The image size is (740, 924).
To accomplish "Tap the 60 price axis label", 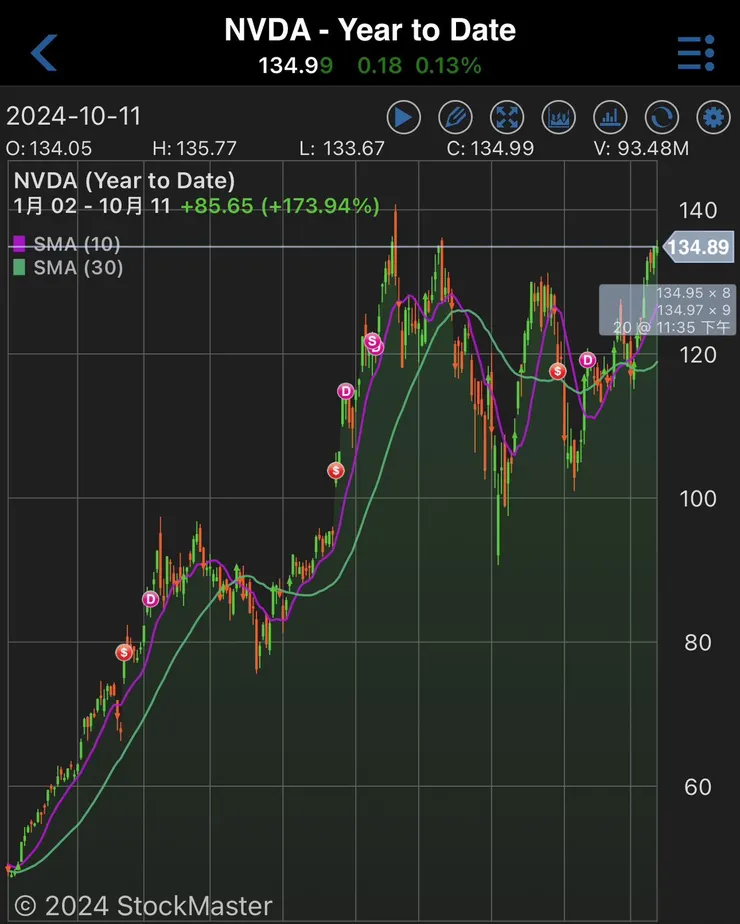I will (x=698, y=787).
